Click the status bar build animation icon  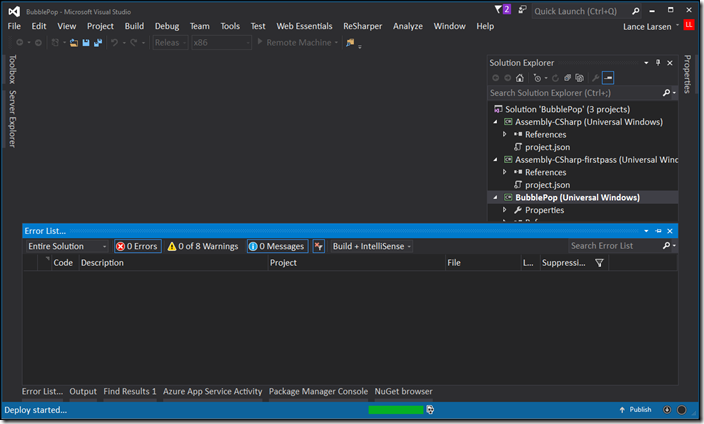tap(430, 409)
